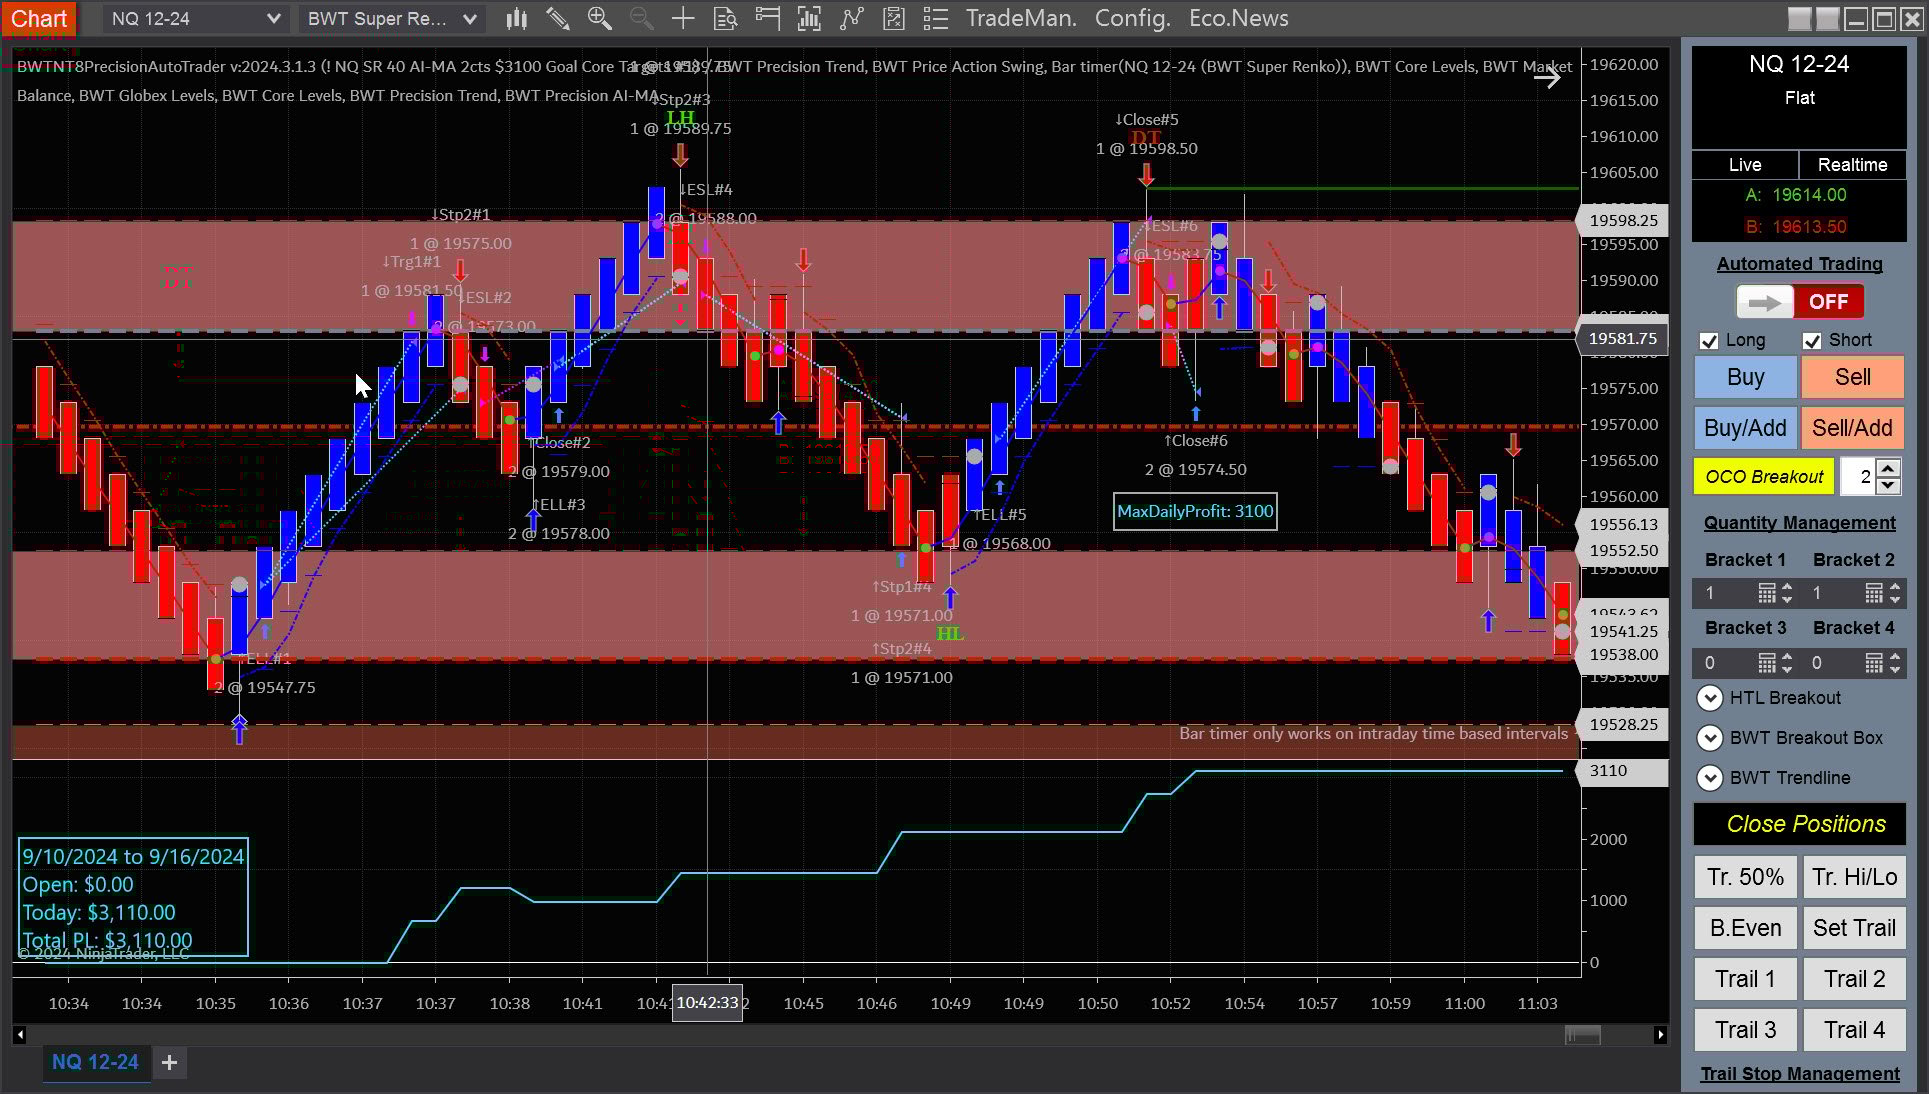Click the Trail 1 button

coord(1745,979)
